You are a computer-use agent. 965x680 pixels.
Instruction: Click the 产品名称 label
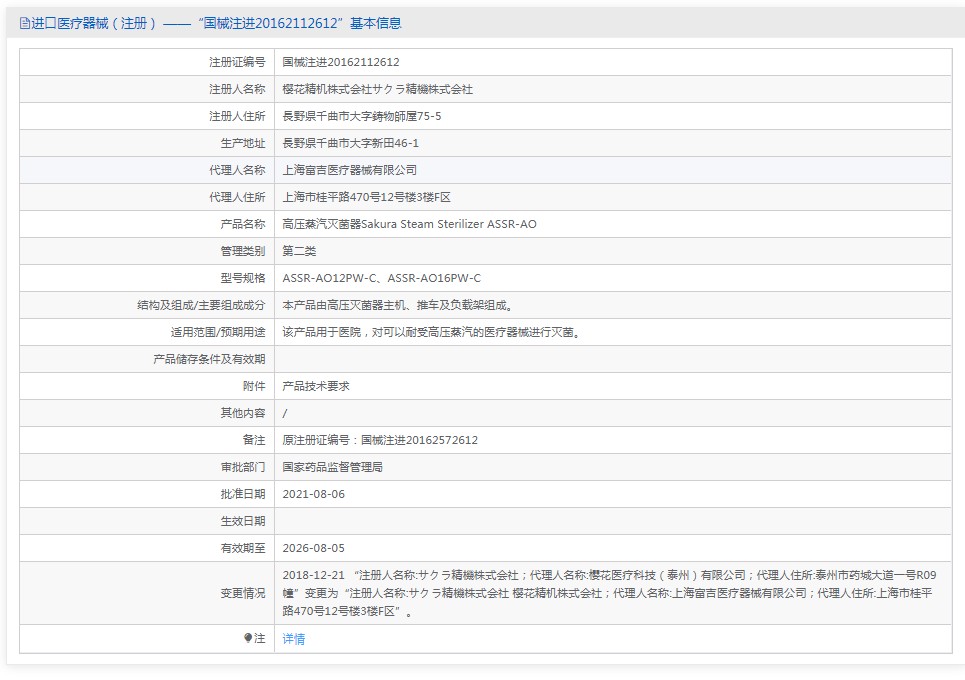tap(242, 225)
